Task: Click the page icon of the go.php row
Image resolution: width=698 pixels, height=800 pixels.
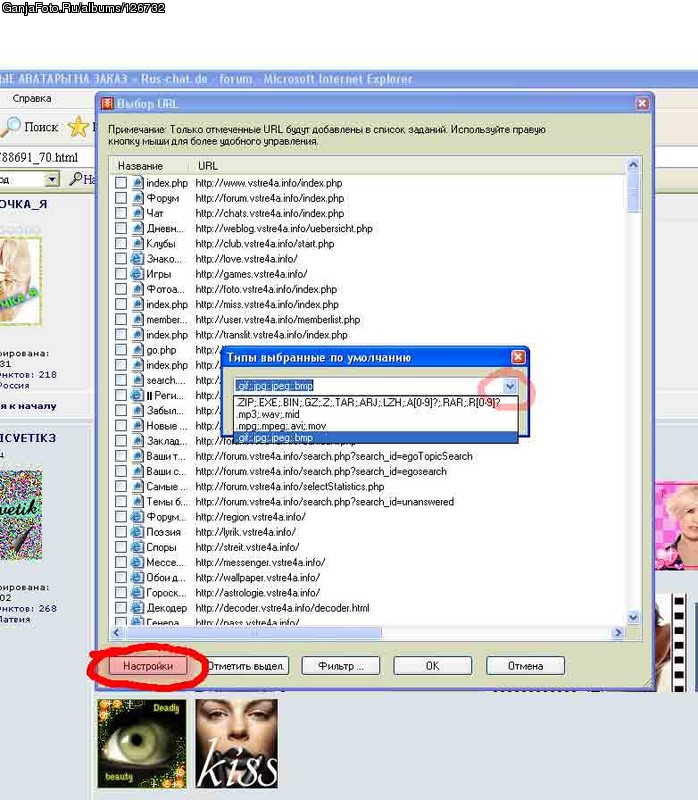Action: pos(137,349)
